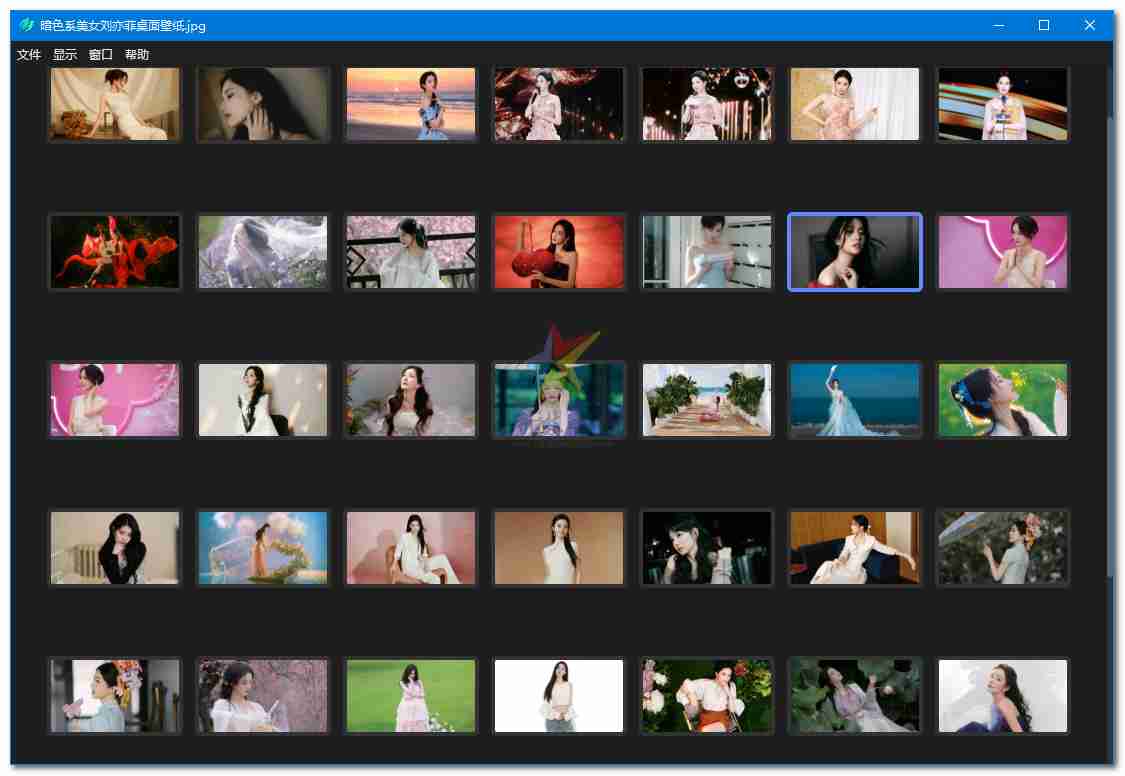Open the blue gown by ocean thumbnail
The image size is (1125, 776).
(x=855, y=400)
